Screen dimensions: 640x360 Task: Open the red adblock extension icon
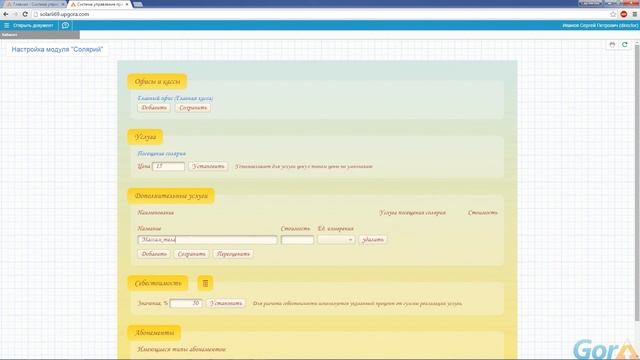[x=624, y=14]
